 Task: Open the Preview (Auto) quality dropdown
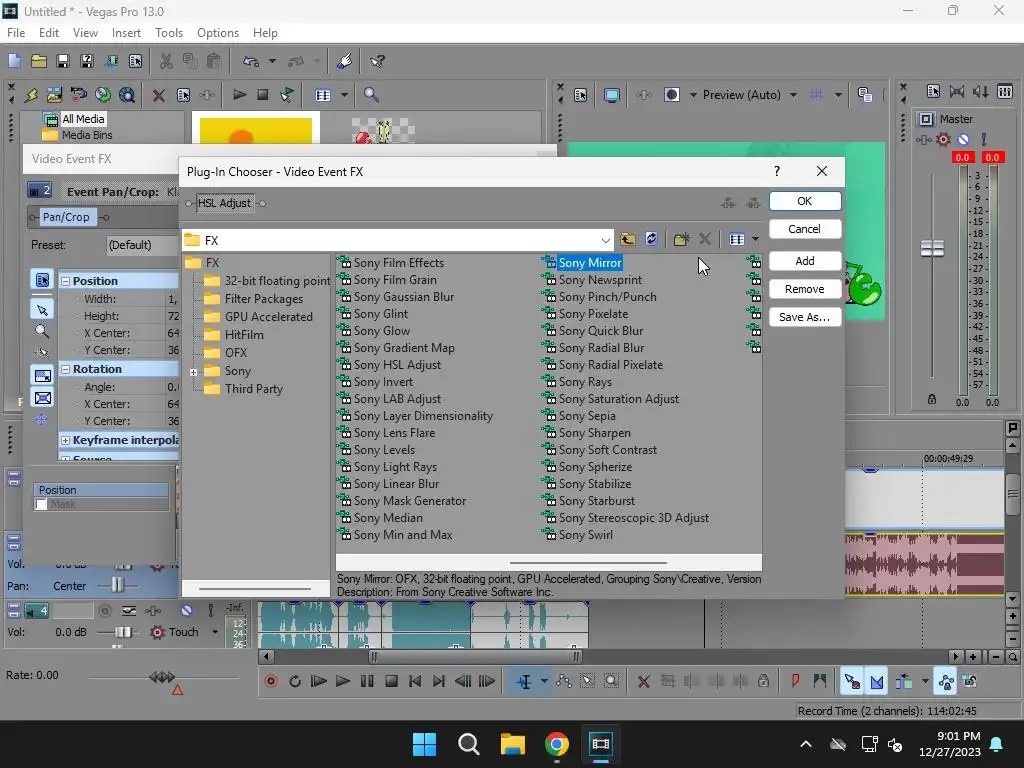793,95
